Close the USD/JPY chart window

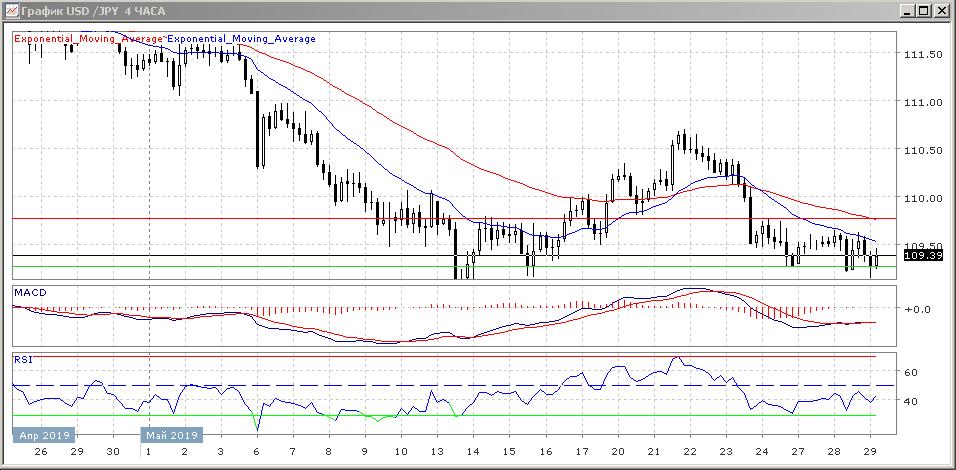click(940, 11)
